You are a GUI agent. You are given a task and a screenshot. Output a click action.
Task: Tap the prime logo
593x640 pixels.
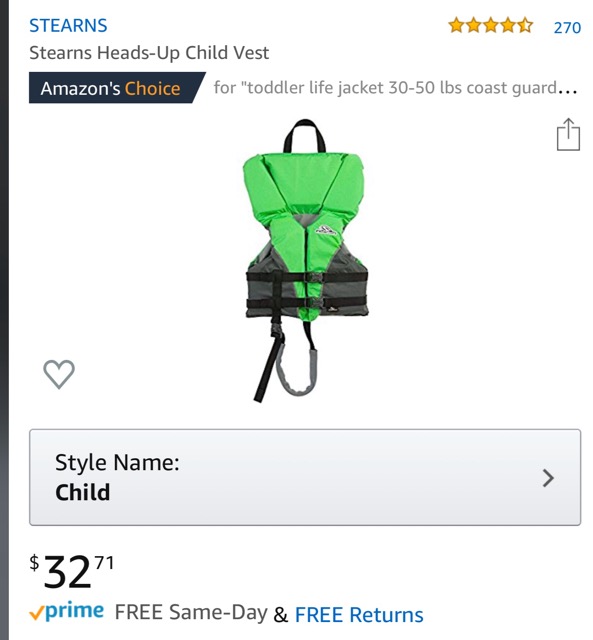pos(66,612)
